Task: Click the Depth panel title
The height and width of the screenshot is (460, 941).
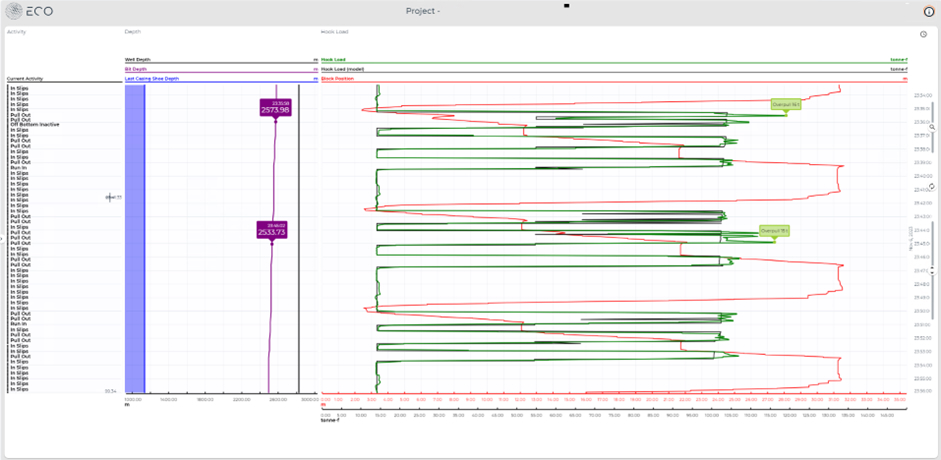Action: 130,32
